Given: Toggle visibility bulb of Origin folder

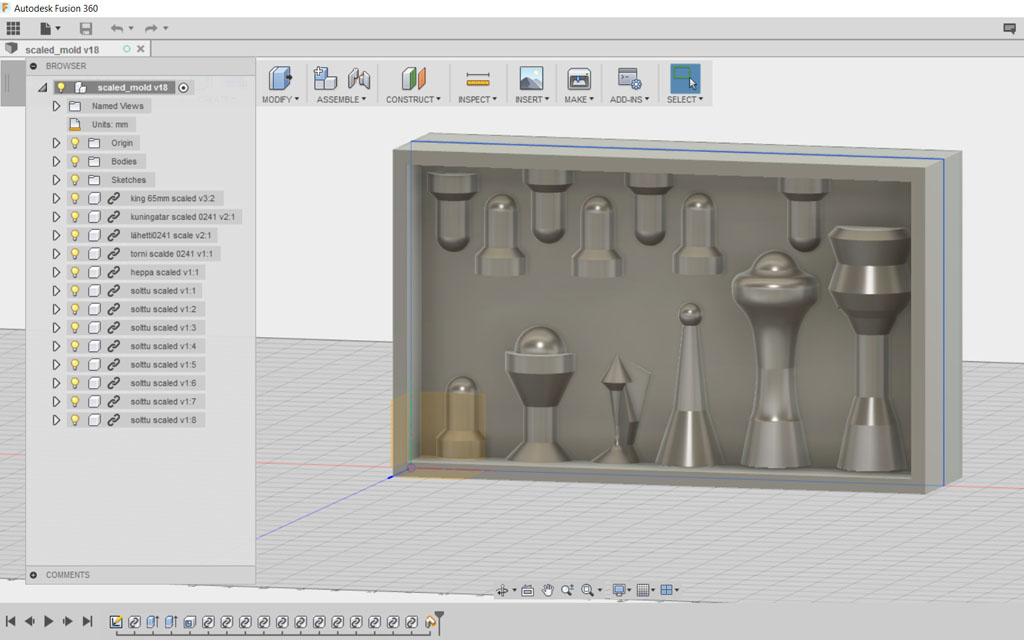Looking at the screenshot, I should pyautogui.click(x=75, y=143).
